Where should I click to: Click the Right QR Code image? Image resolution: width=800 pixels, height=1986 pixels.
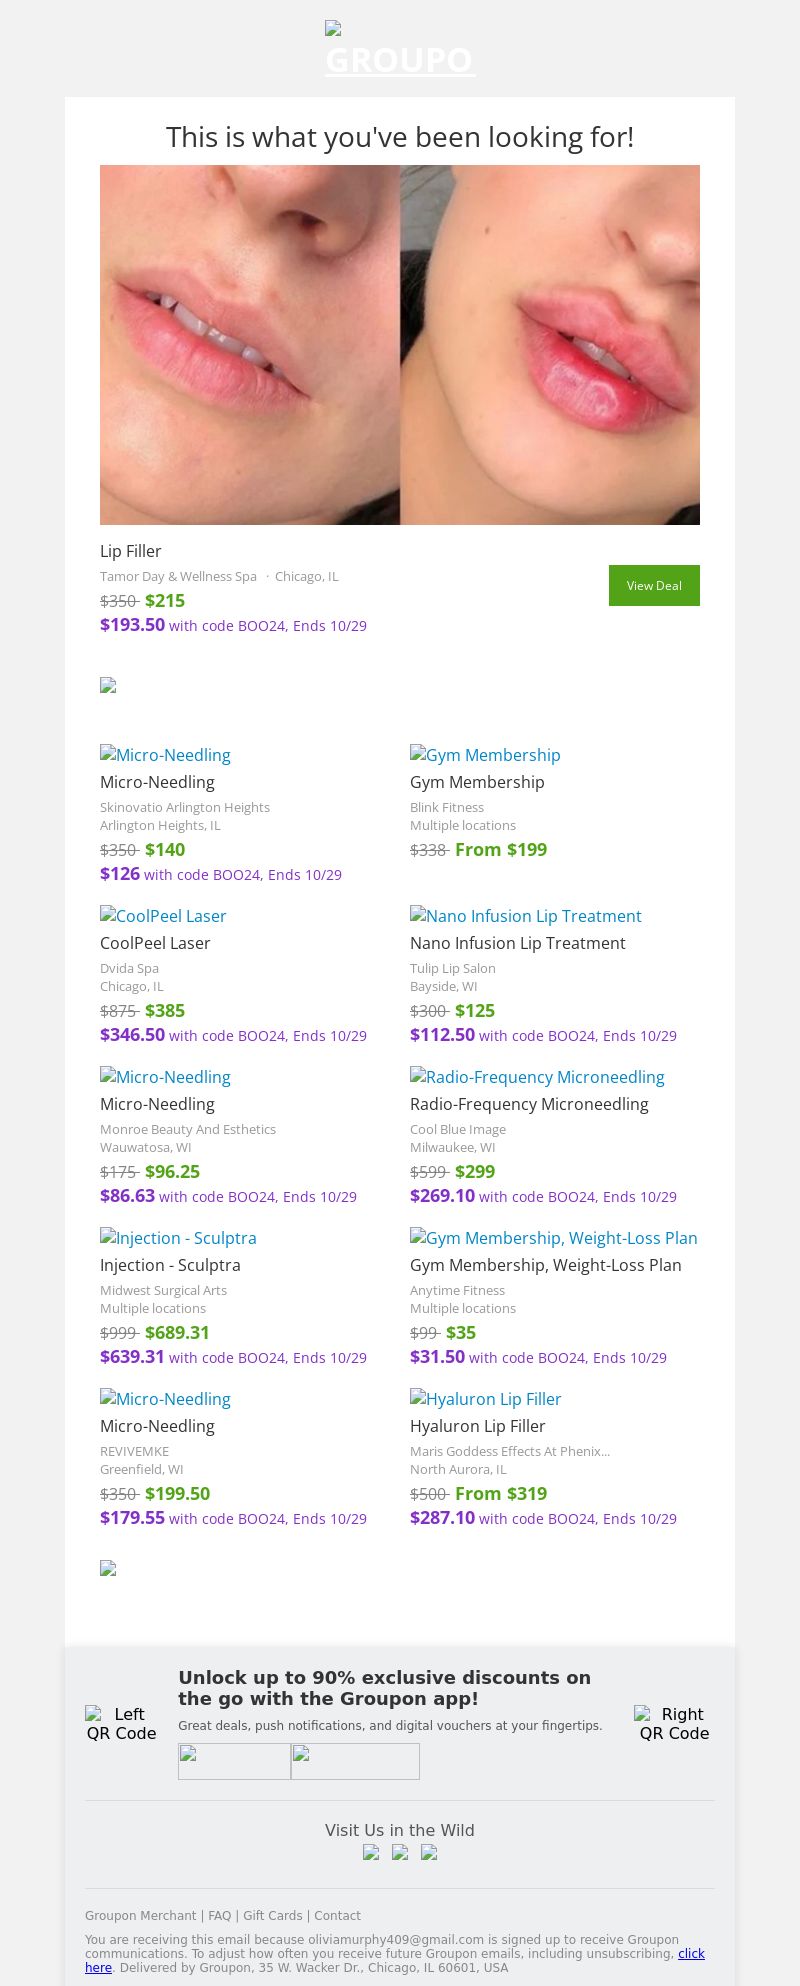(x=674, y=1724)
